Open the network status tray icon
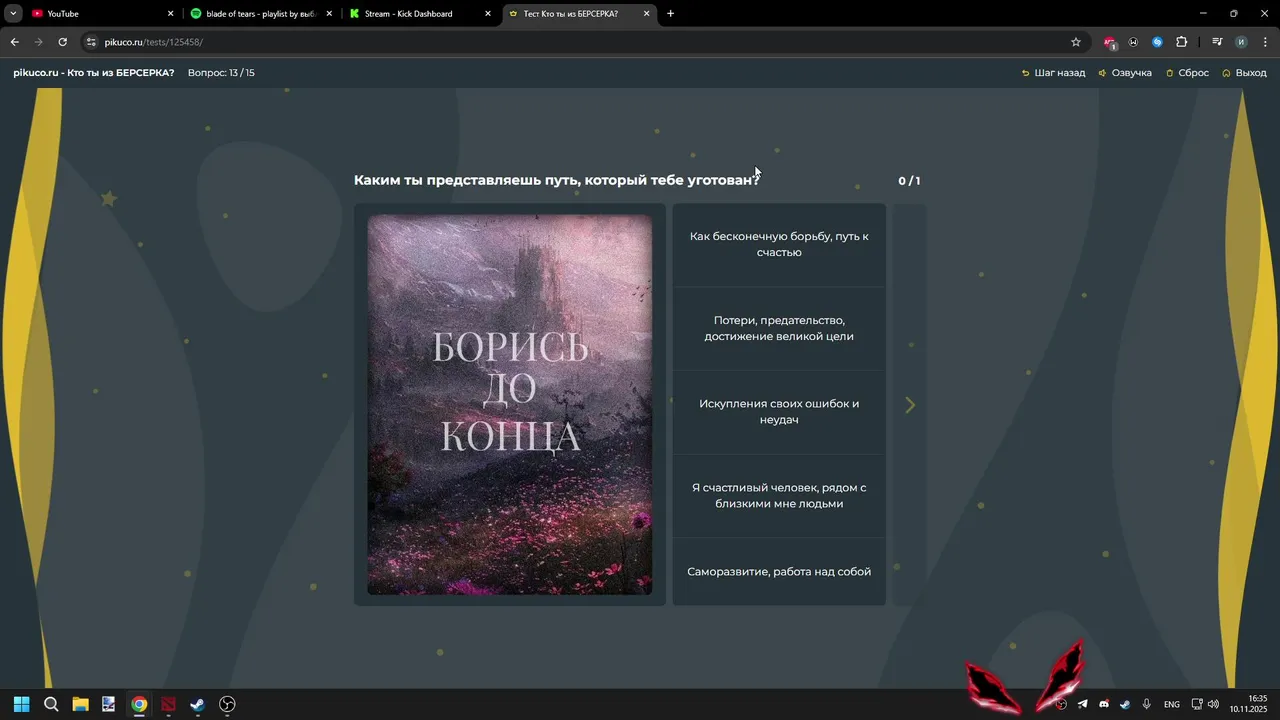This screenshot has height=720, width=1280. tap(1197, 704)
